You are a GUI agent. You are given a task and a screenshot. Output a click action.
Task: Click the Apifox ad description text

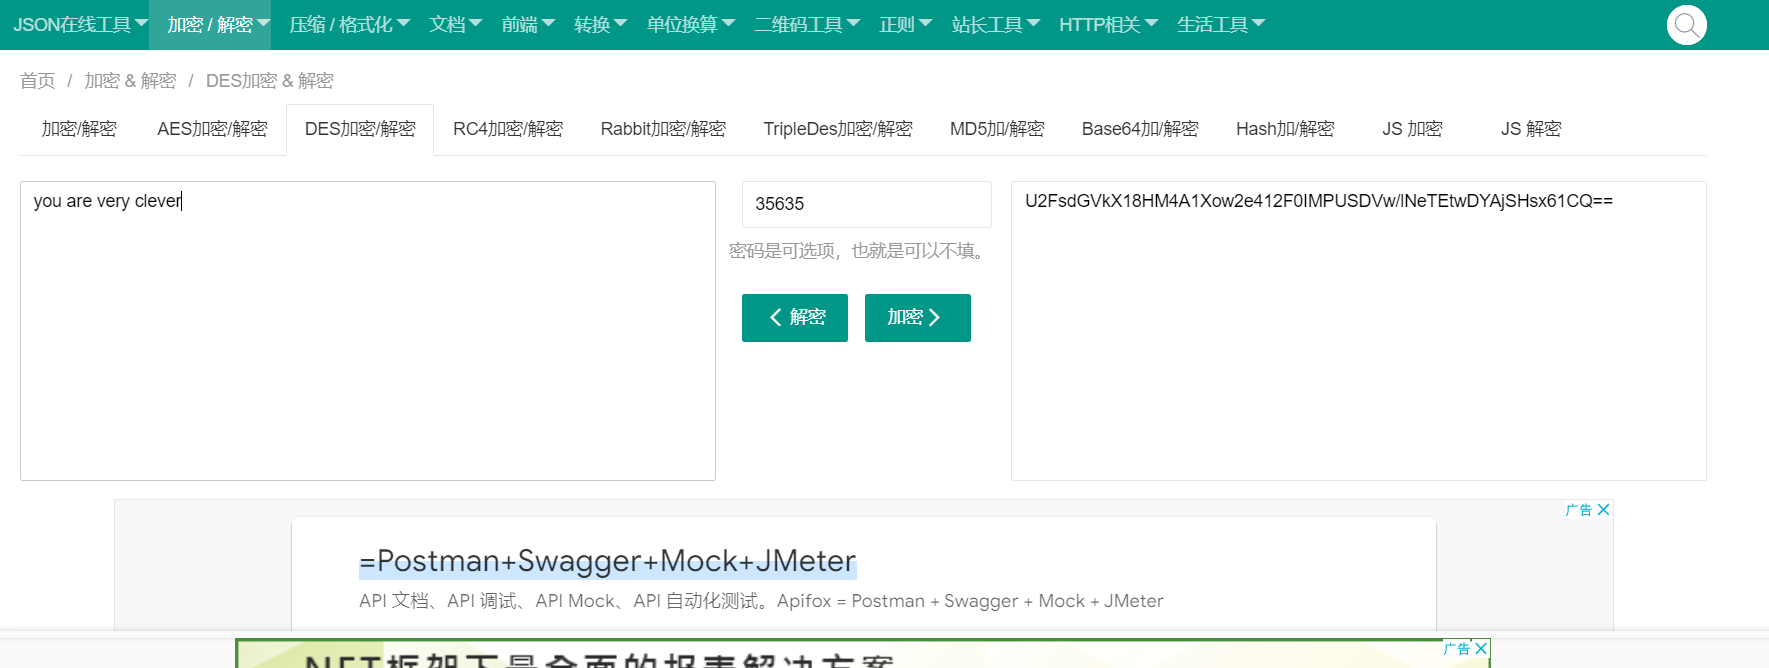tap(761, 601)
